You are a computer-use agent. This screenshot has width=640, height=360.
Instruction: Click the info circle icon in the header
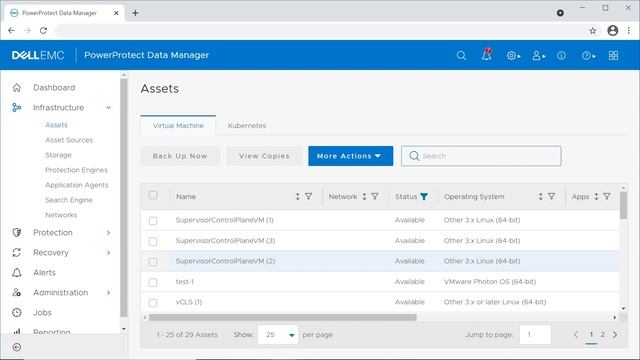[562, 56]
